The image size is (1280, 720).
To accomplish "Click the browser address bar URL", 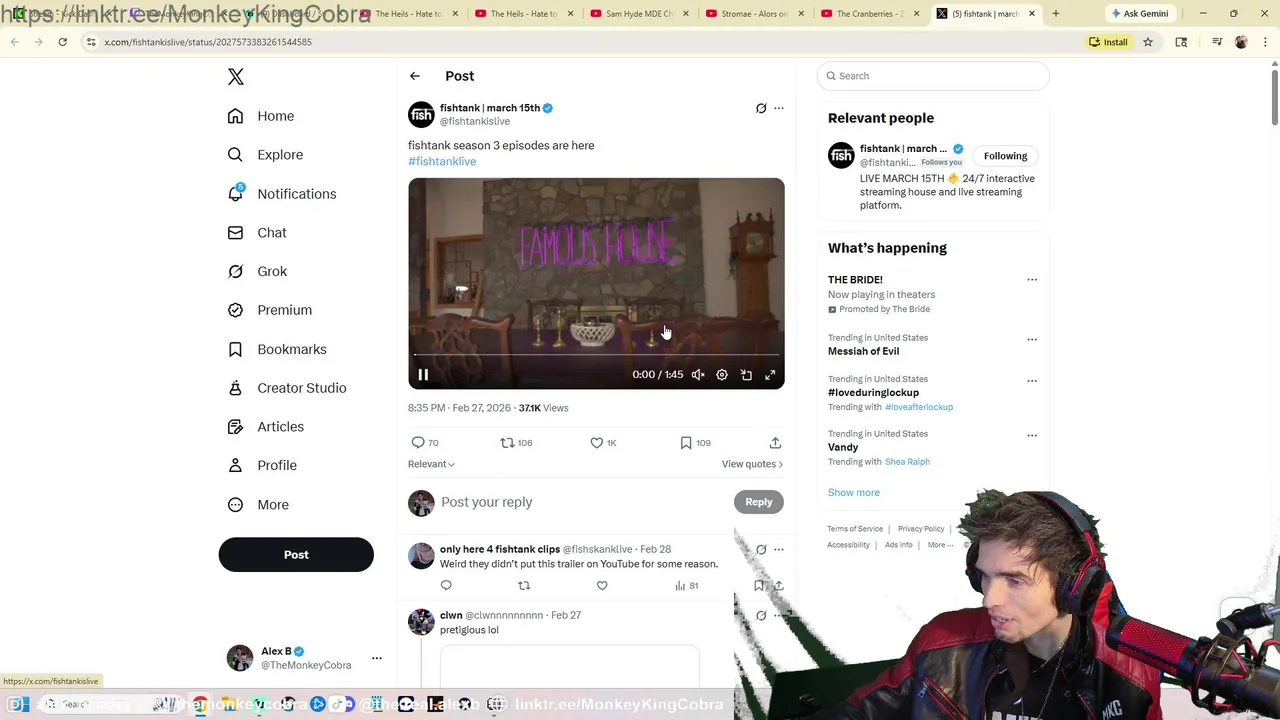I will [208, 42].
